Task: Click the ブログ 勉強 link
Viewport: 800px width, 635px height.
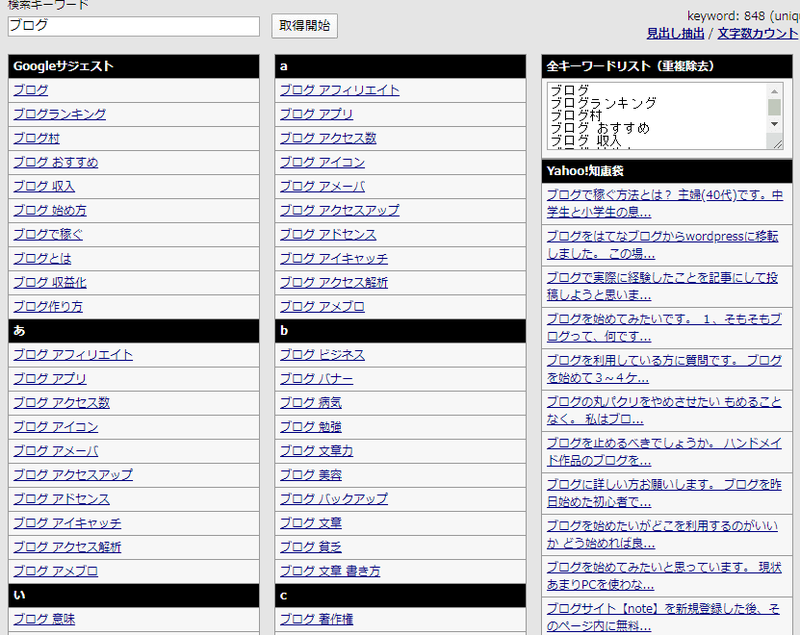Action: [x=311, y=426]
